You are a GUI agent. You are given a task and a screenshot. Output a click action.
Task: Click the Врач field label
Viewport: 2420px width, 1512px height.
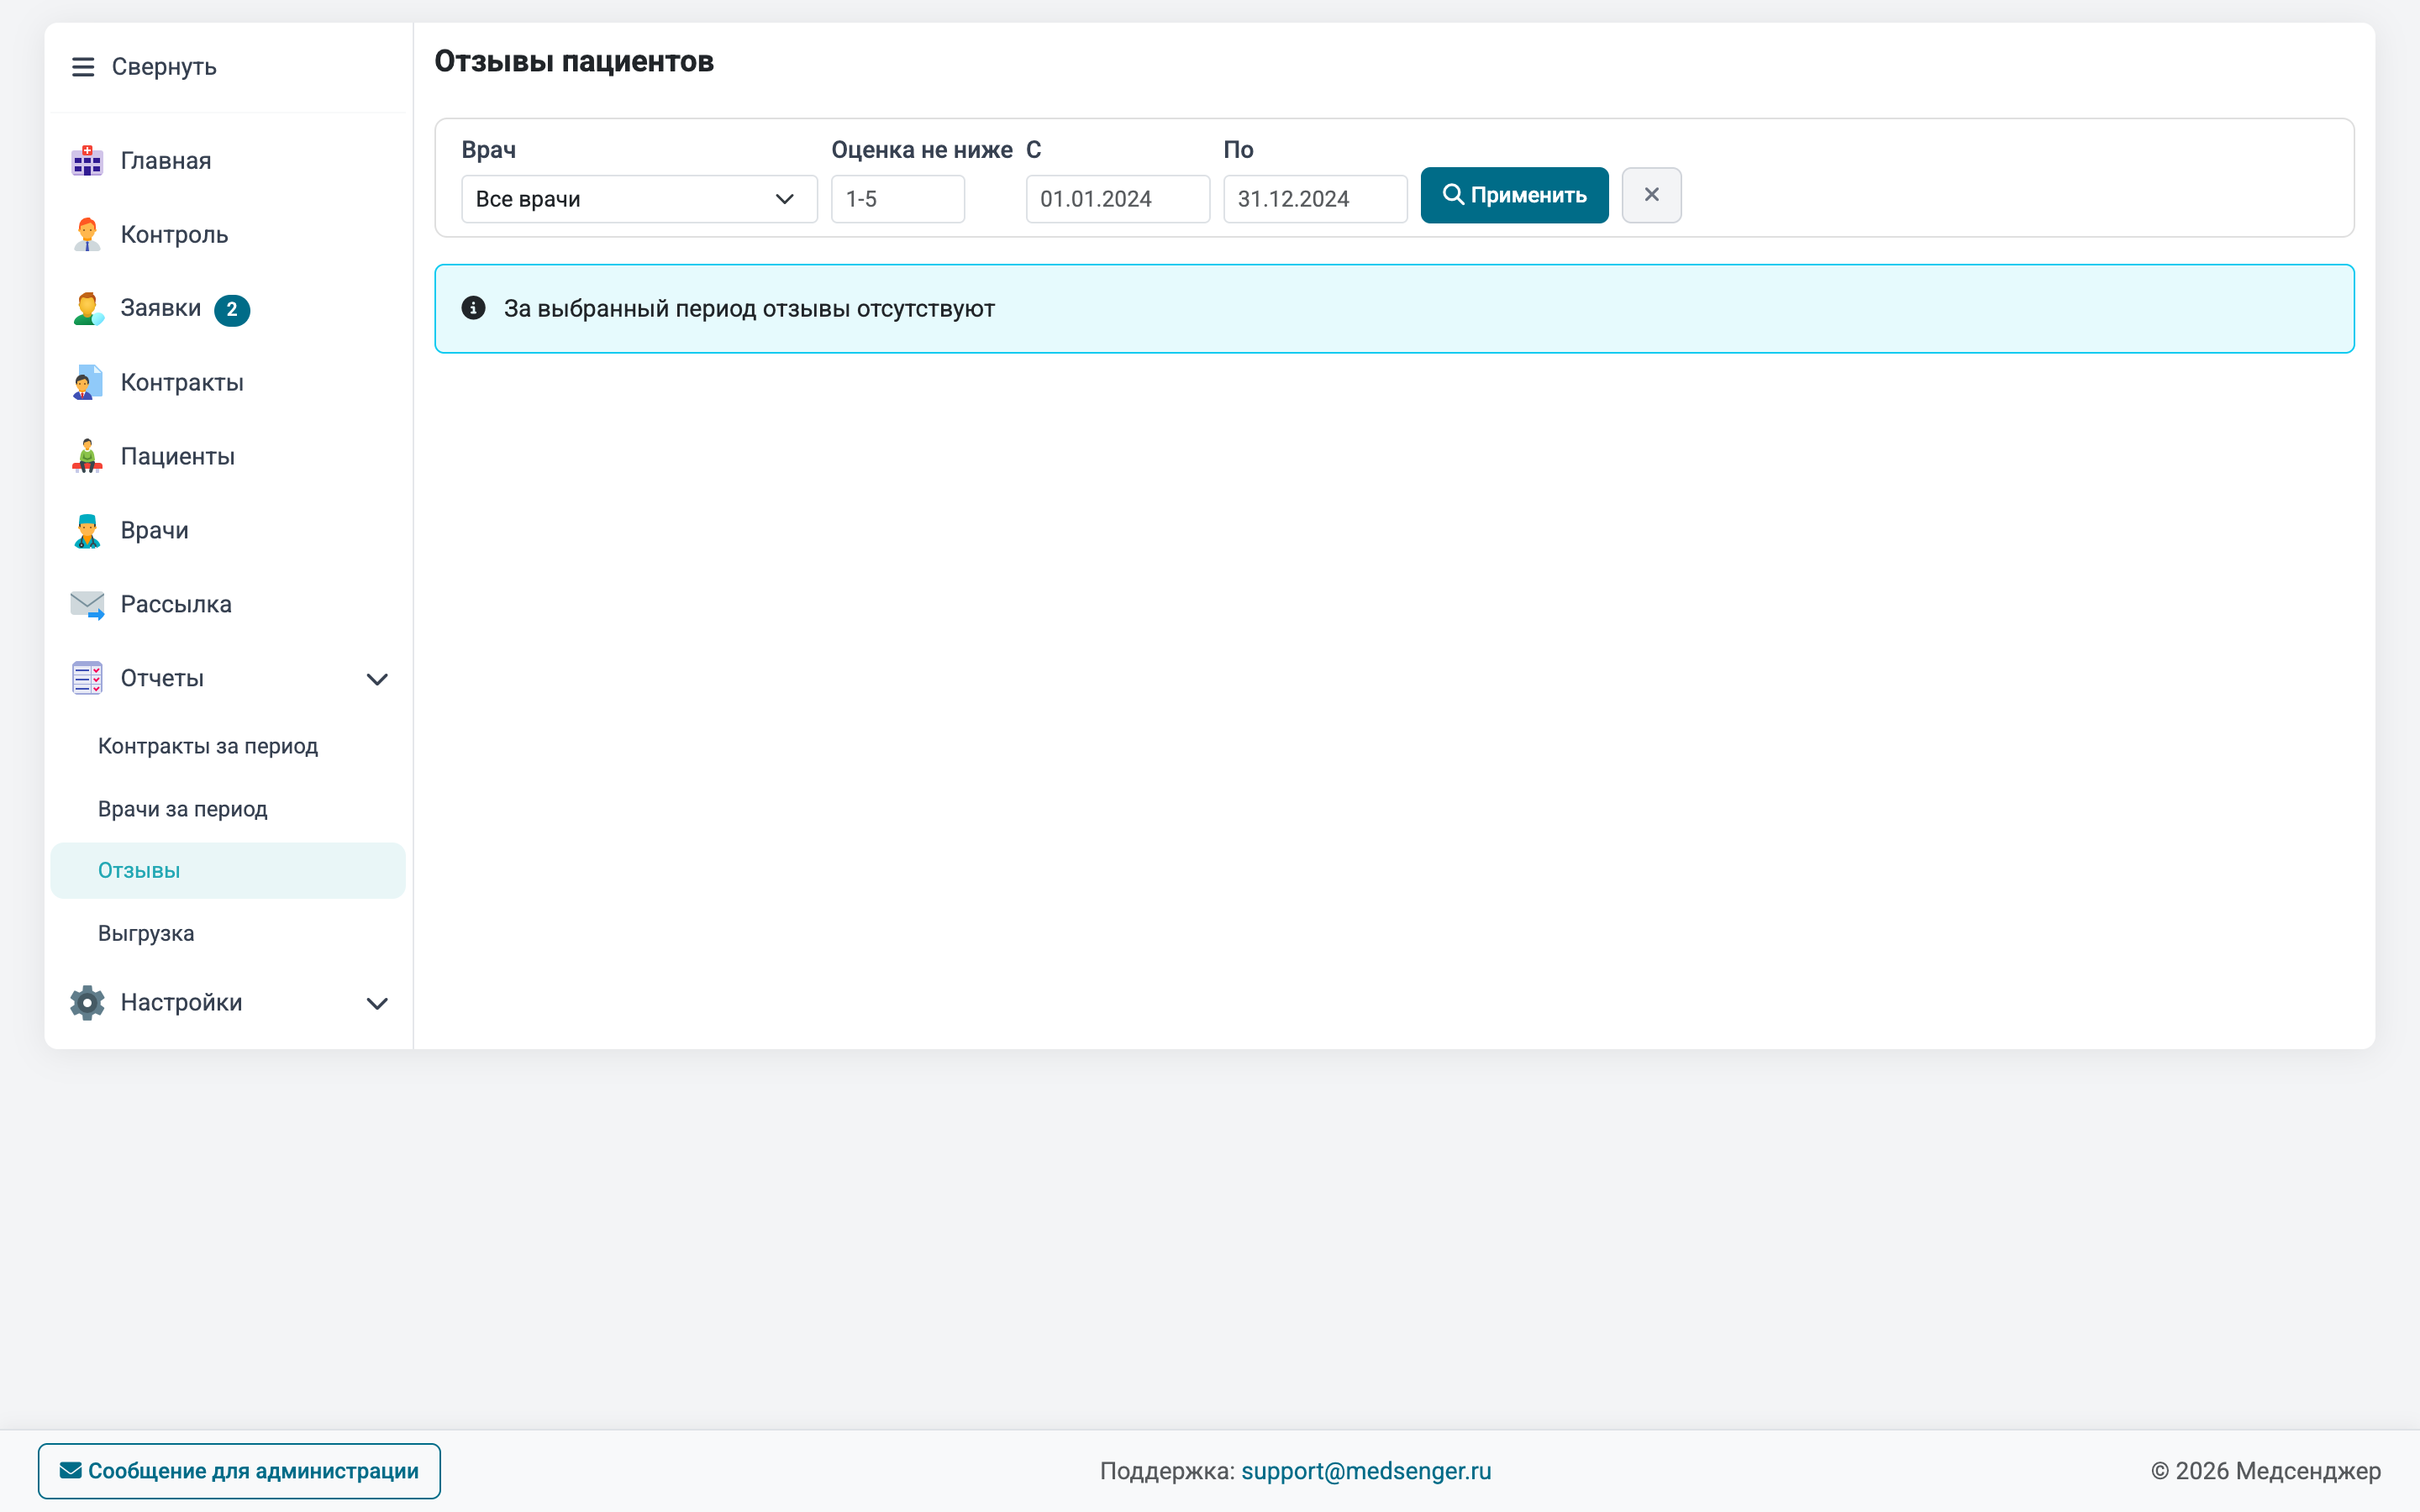click(x=489, y=150)
